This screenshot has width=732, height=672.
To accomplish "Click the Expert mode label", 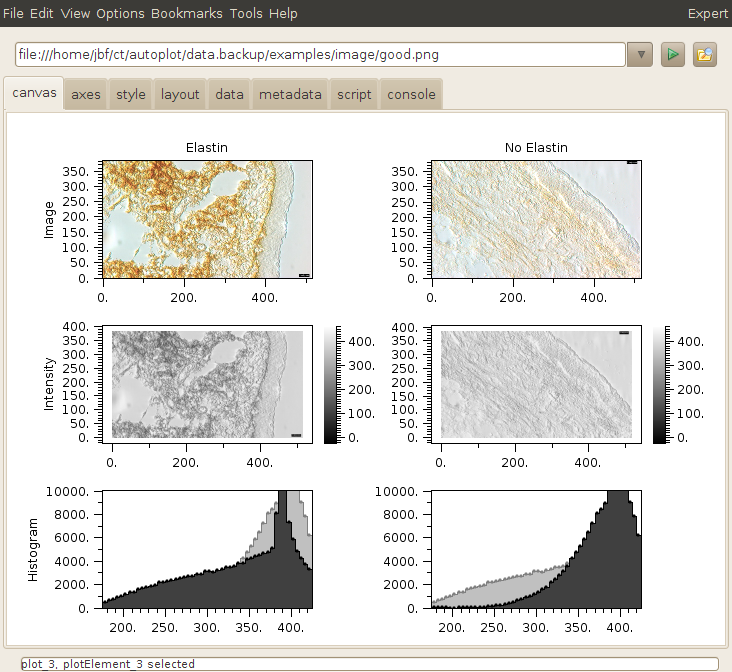I will click(707, 14).
